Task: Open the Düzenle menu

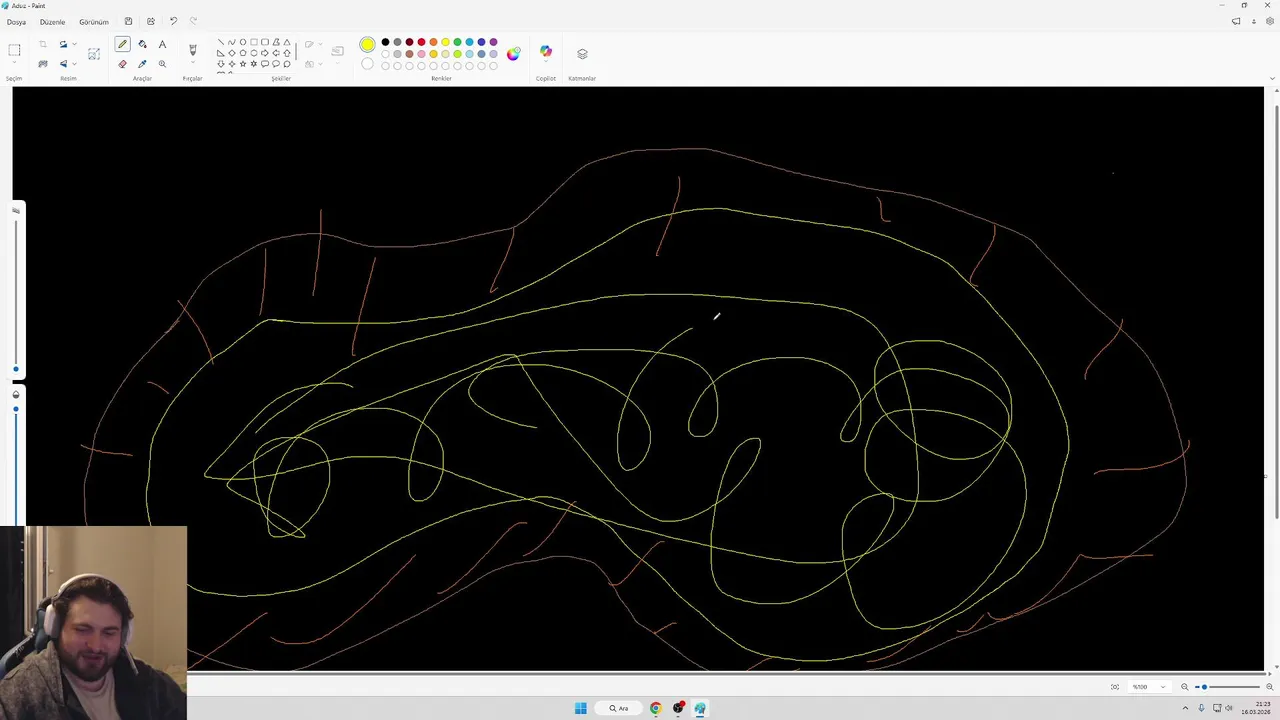Action: (x=52, y=21)
